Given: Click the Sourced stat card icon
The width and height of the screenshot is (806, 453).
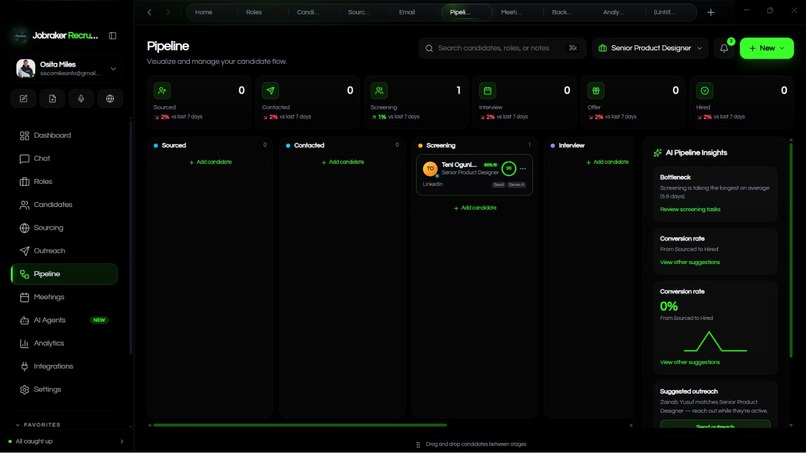Looking at the screenshot, I should point(162,90).
